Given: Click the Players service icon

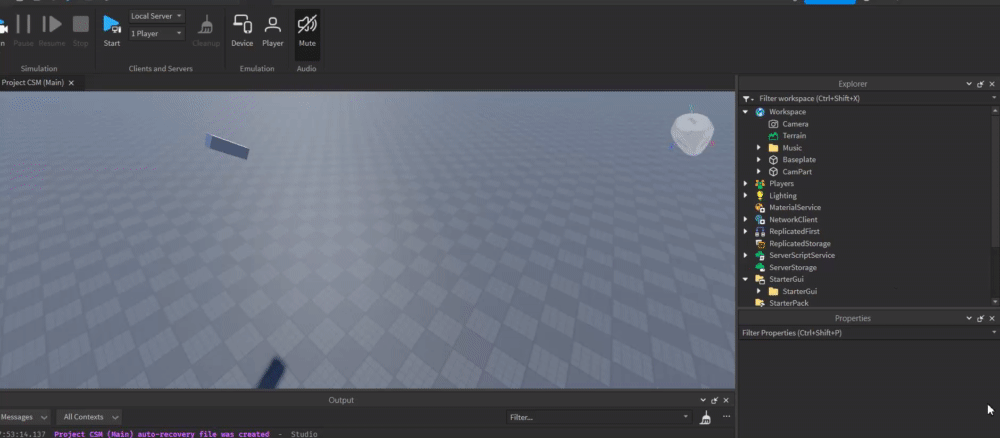Looking at the screenshot, I should pyautogui.click(x=760, y=184).
